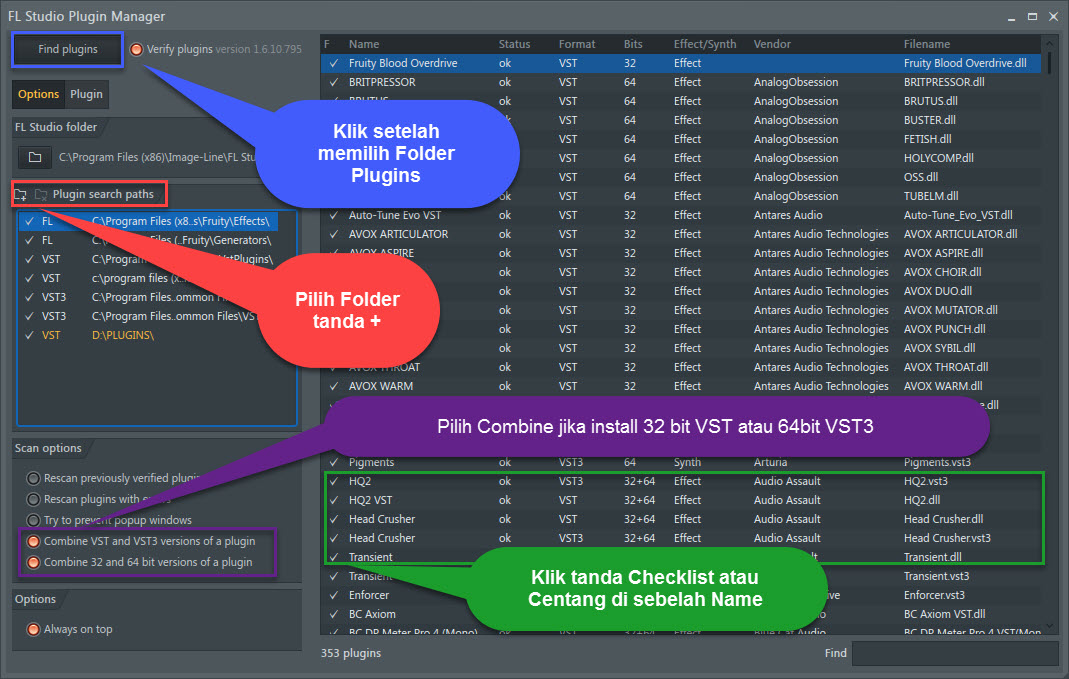
Task: Toggle the Always on top option
Action: pyautogui.click(x=33, y=629)
